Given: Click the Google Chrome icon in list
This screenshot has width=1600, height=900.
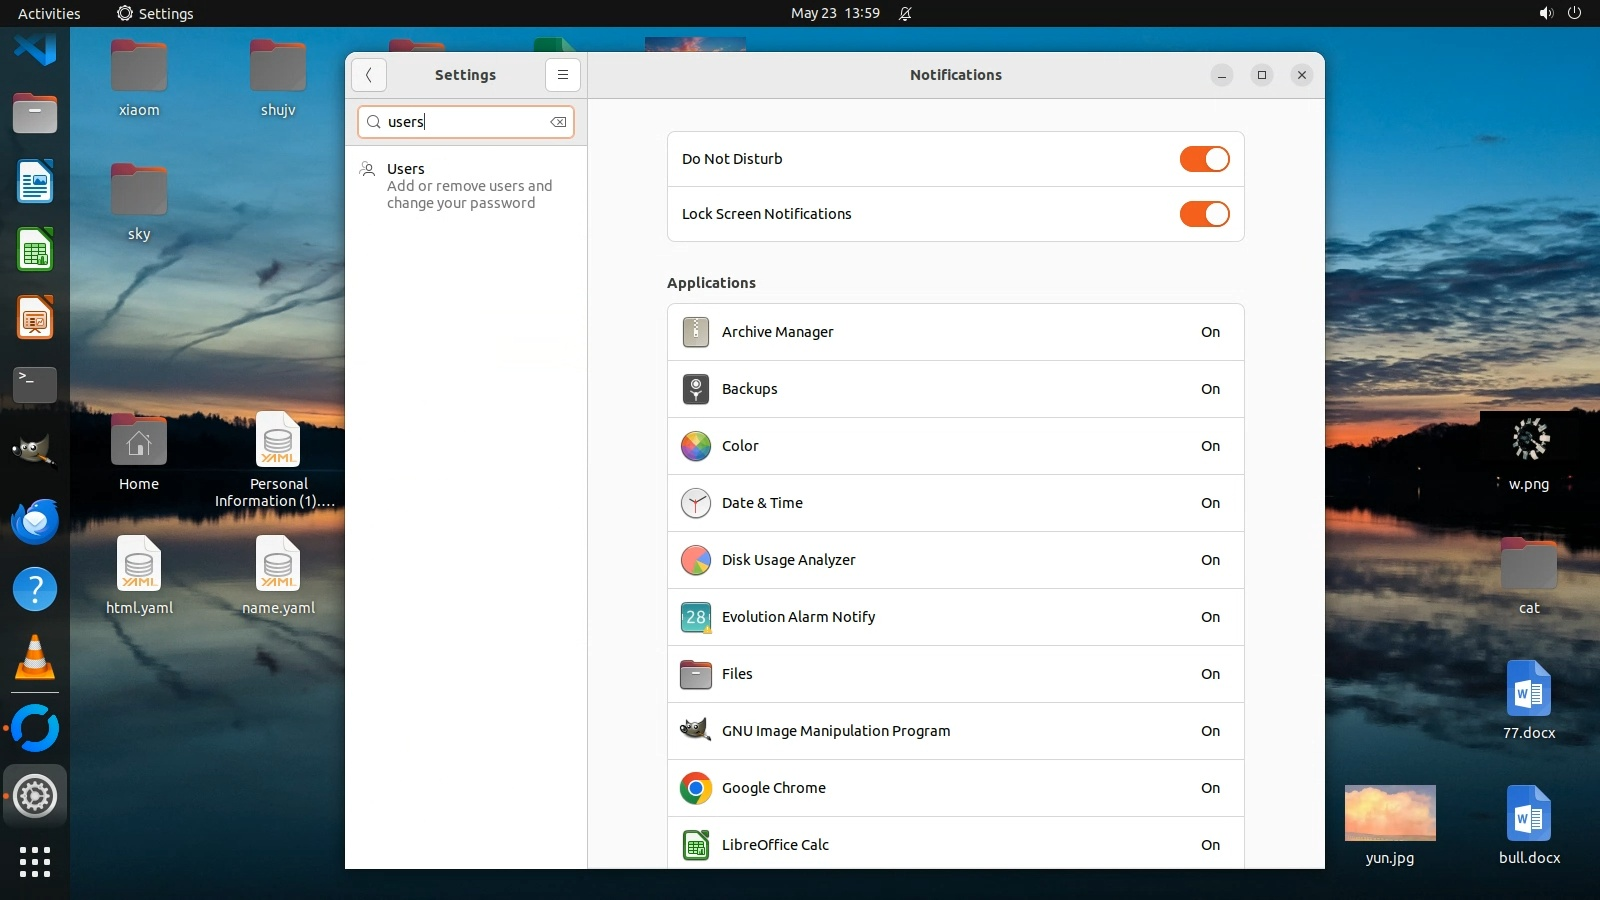Looking at the screenshot, I should [695, 788].
